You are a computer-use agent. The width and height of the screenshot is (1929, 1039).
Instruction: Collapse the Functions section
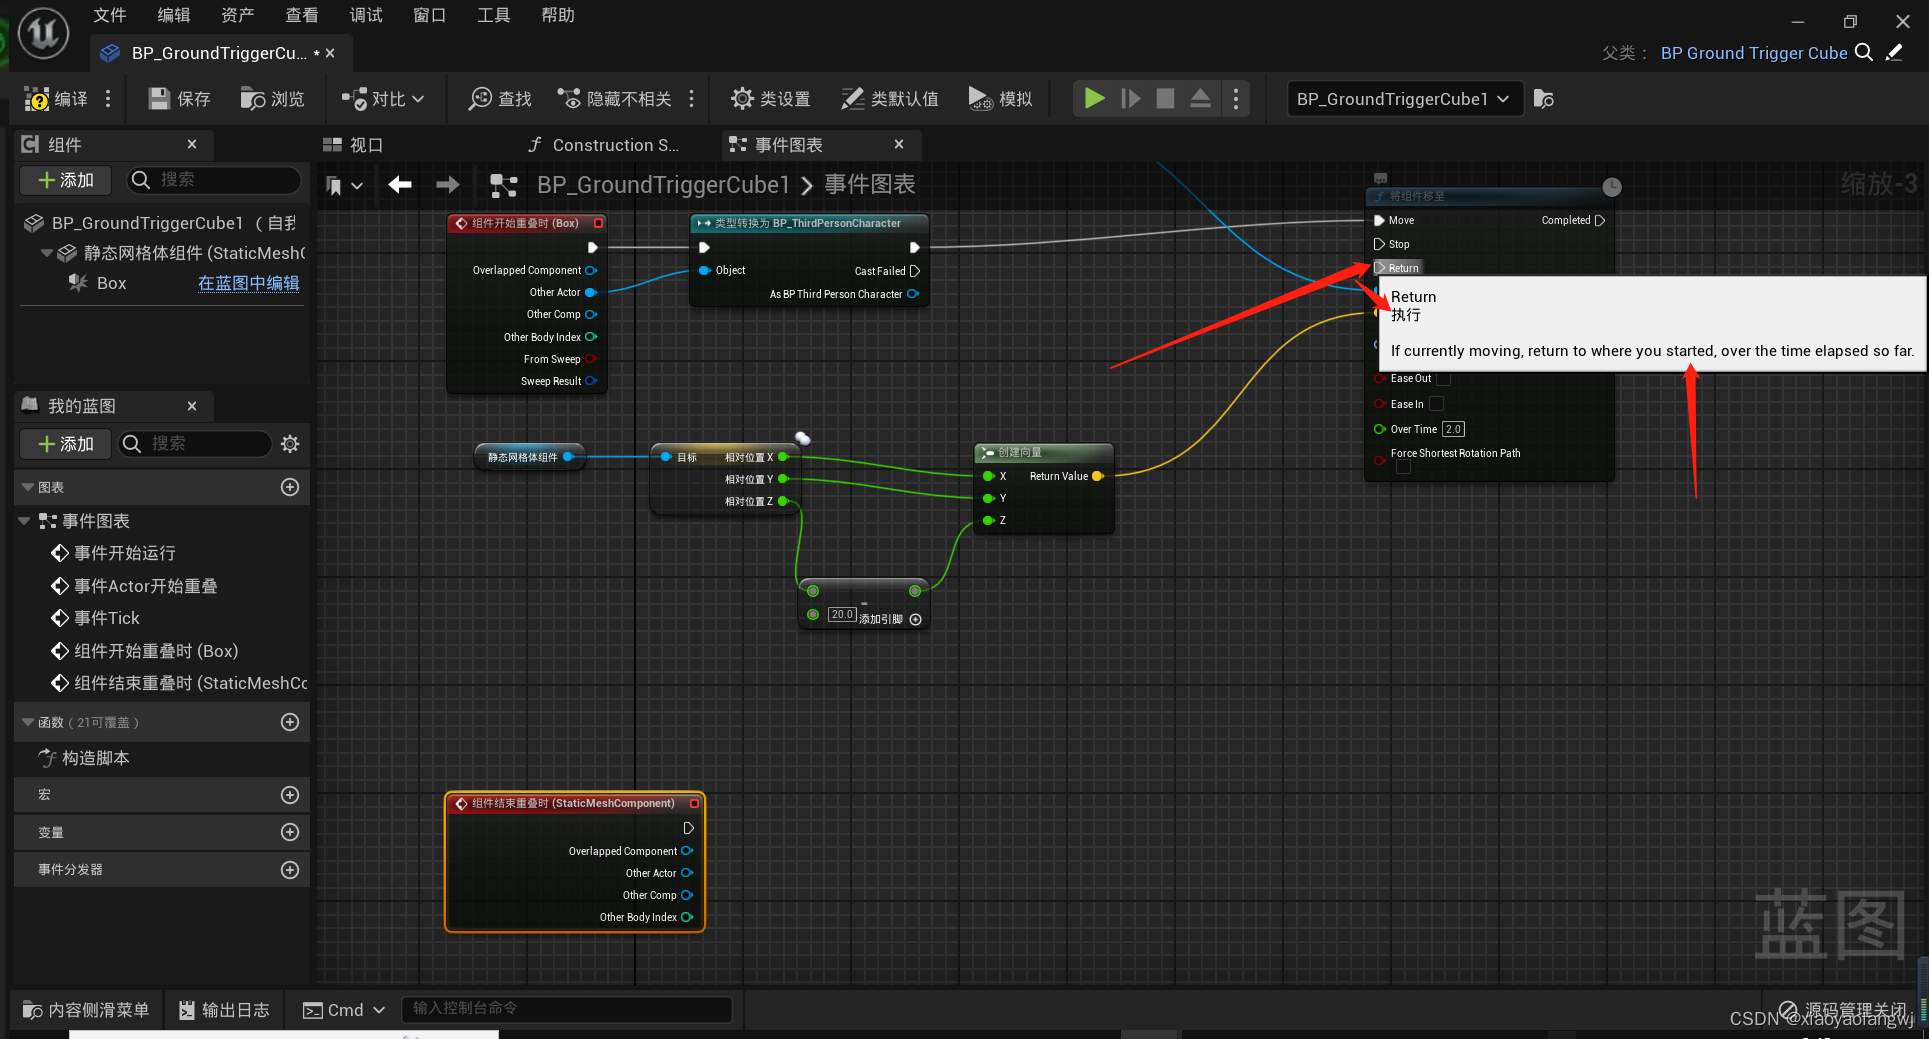pyautogui.click(x=27, y=722)
